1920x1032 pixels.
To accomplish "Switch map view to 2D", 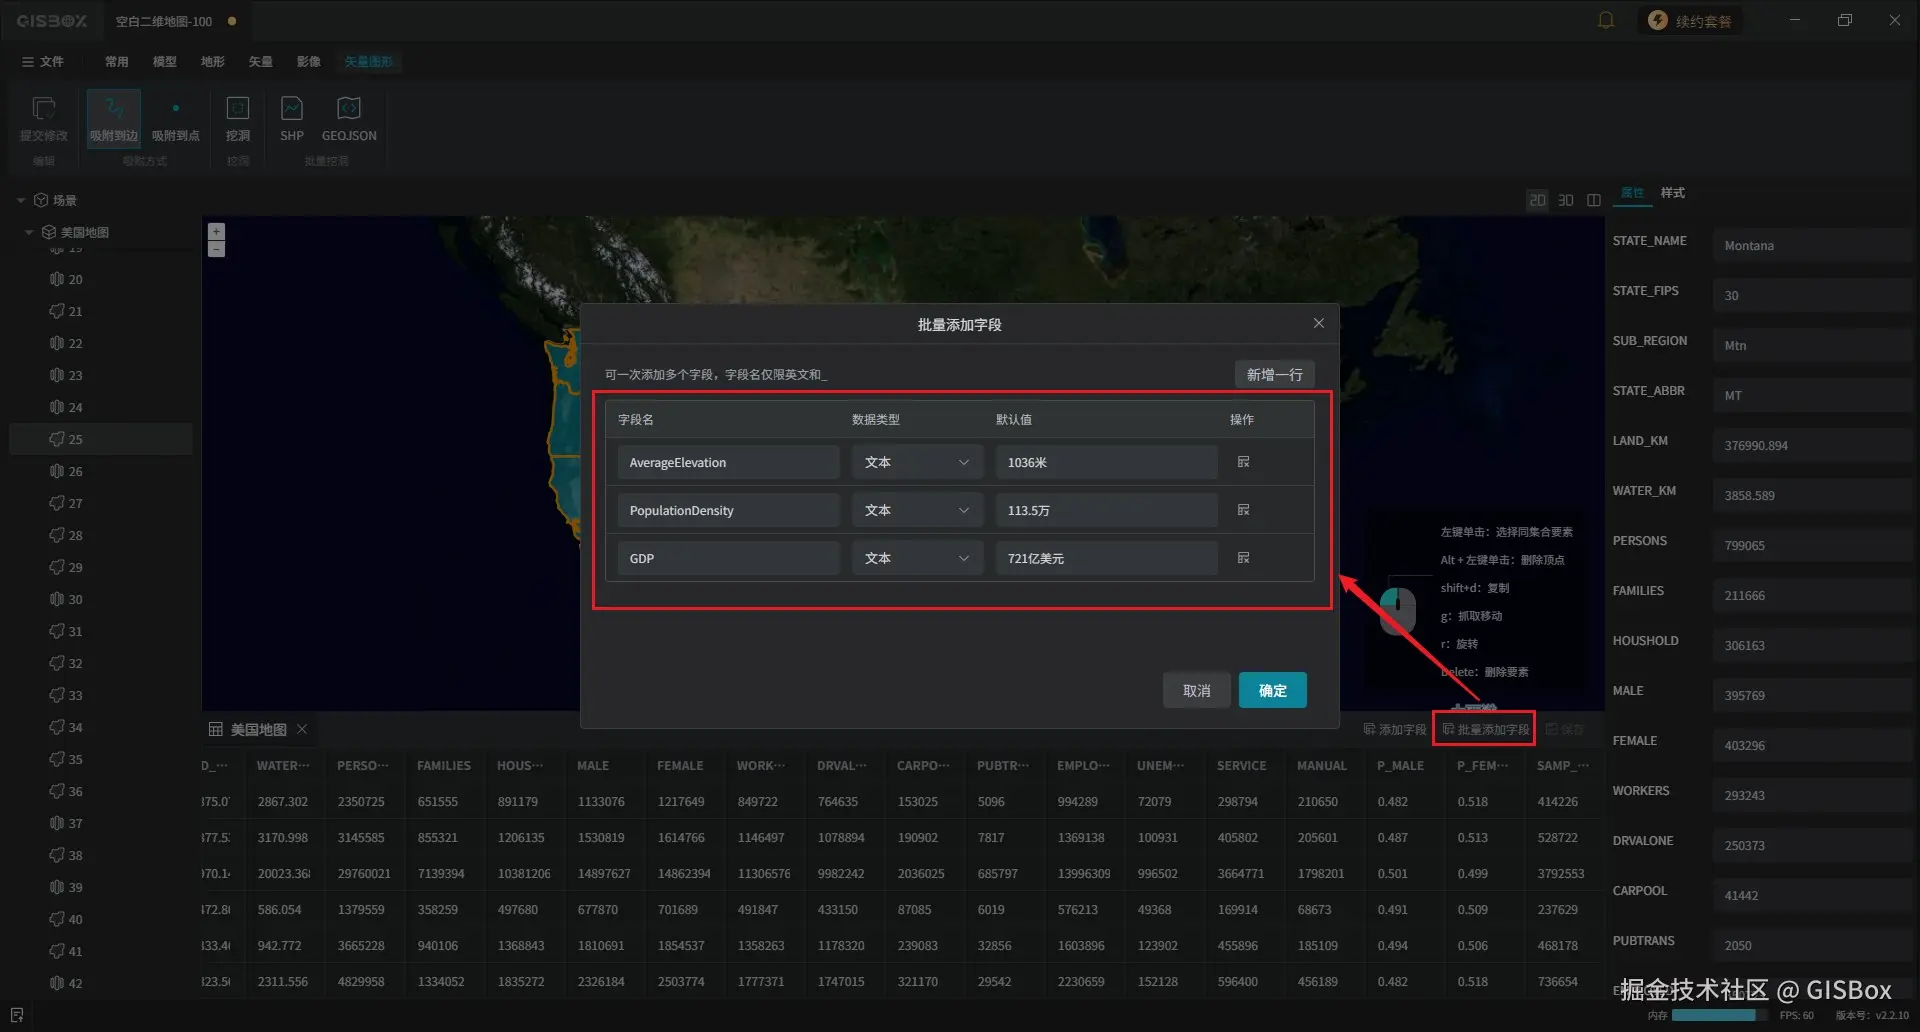I will pos(1537,200).
